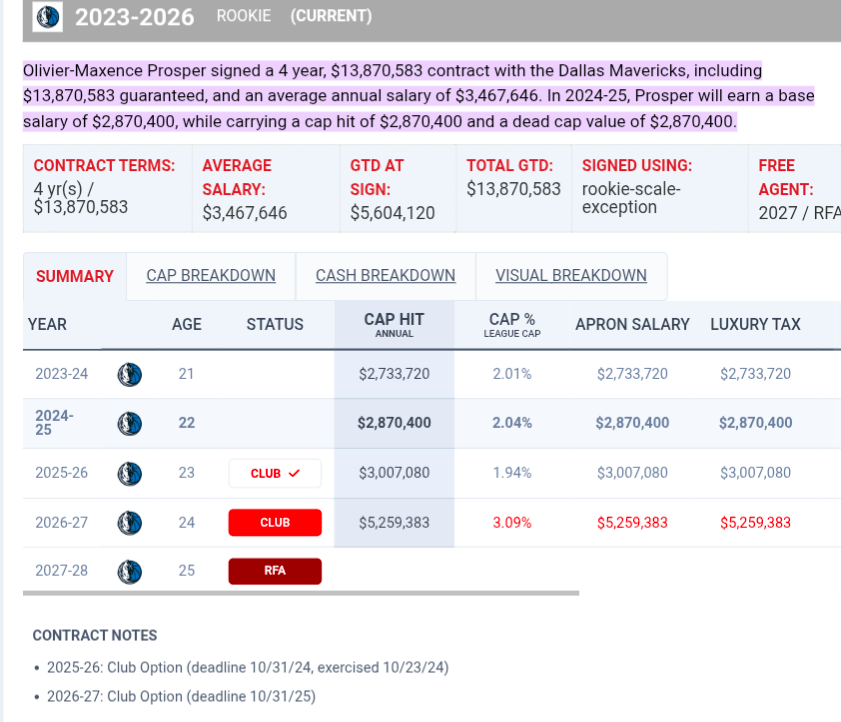
Task: Click the Cap Hit Annual column header
Action: (394, 324)
